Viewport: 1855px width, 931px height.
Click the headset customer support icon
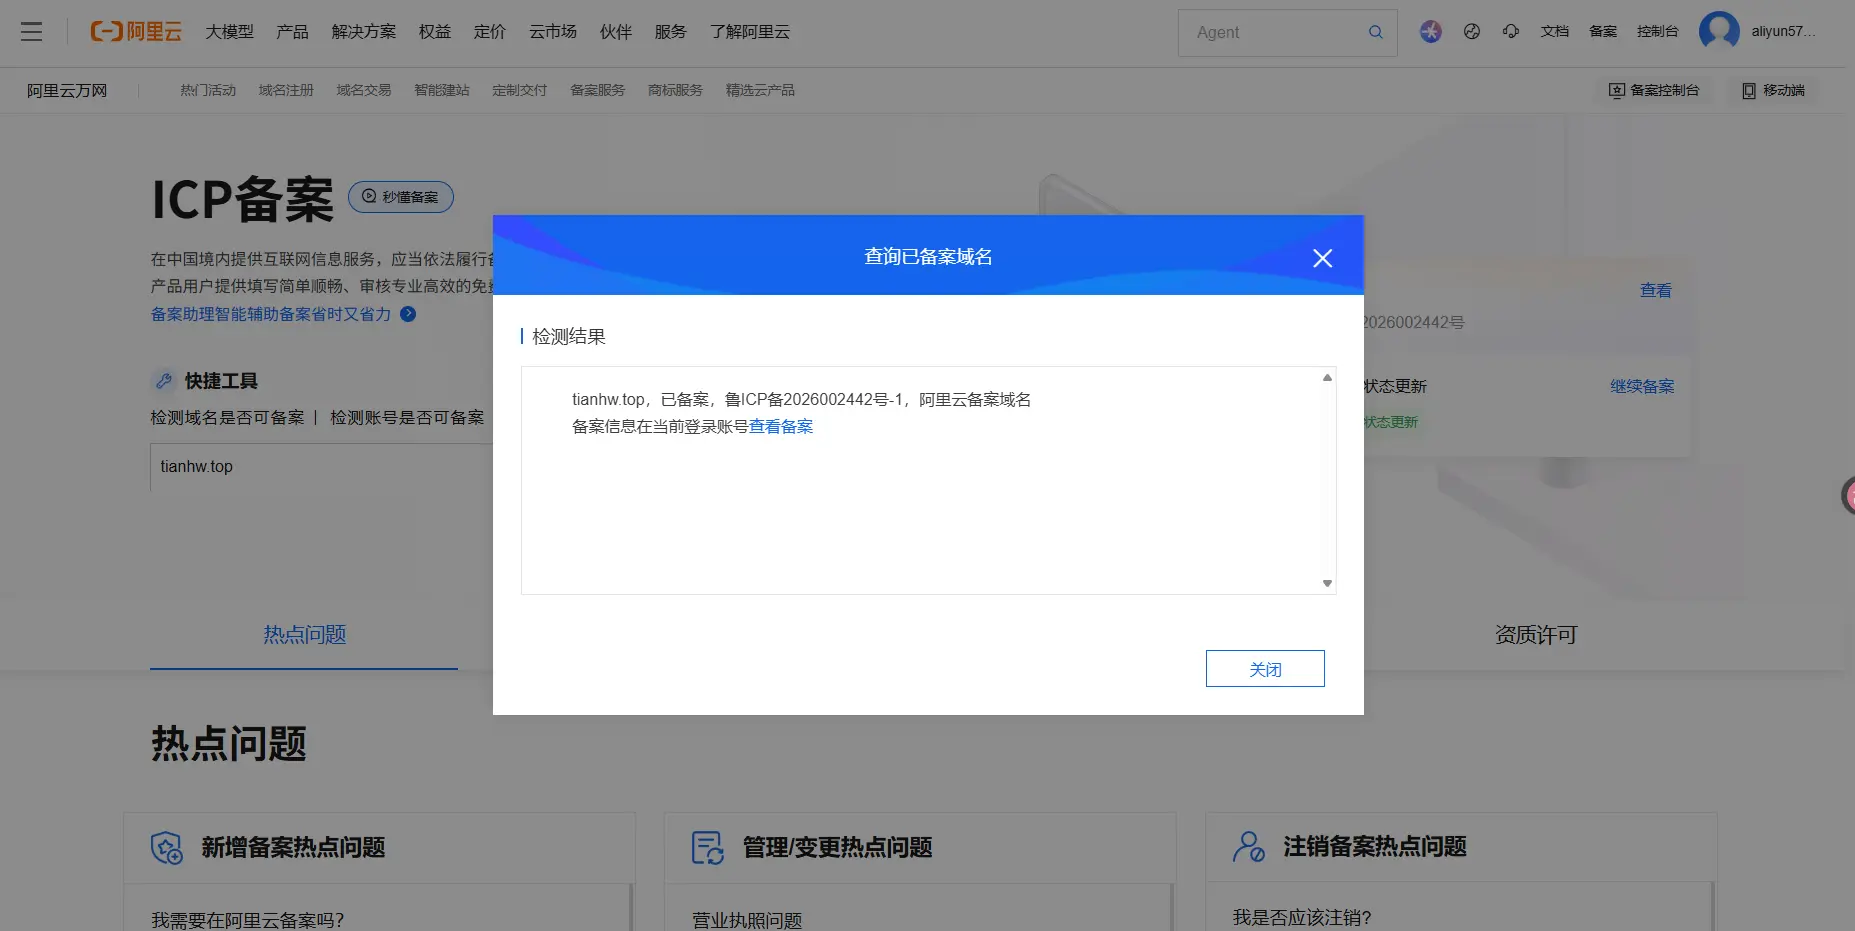1511,31
